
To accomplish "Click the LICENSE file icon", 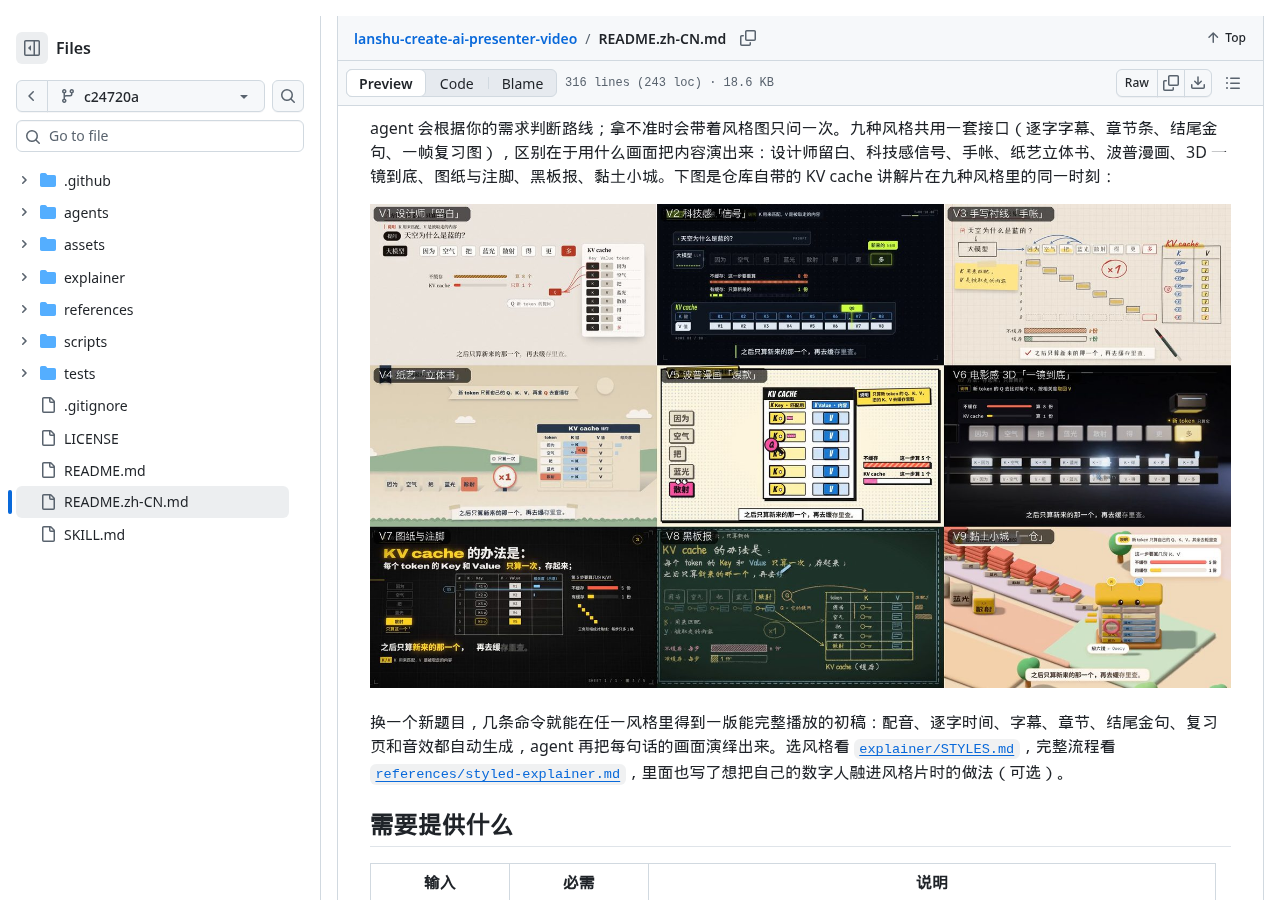I will (x=48, y=438).
